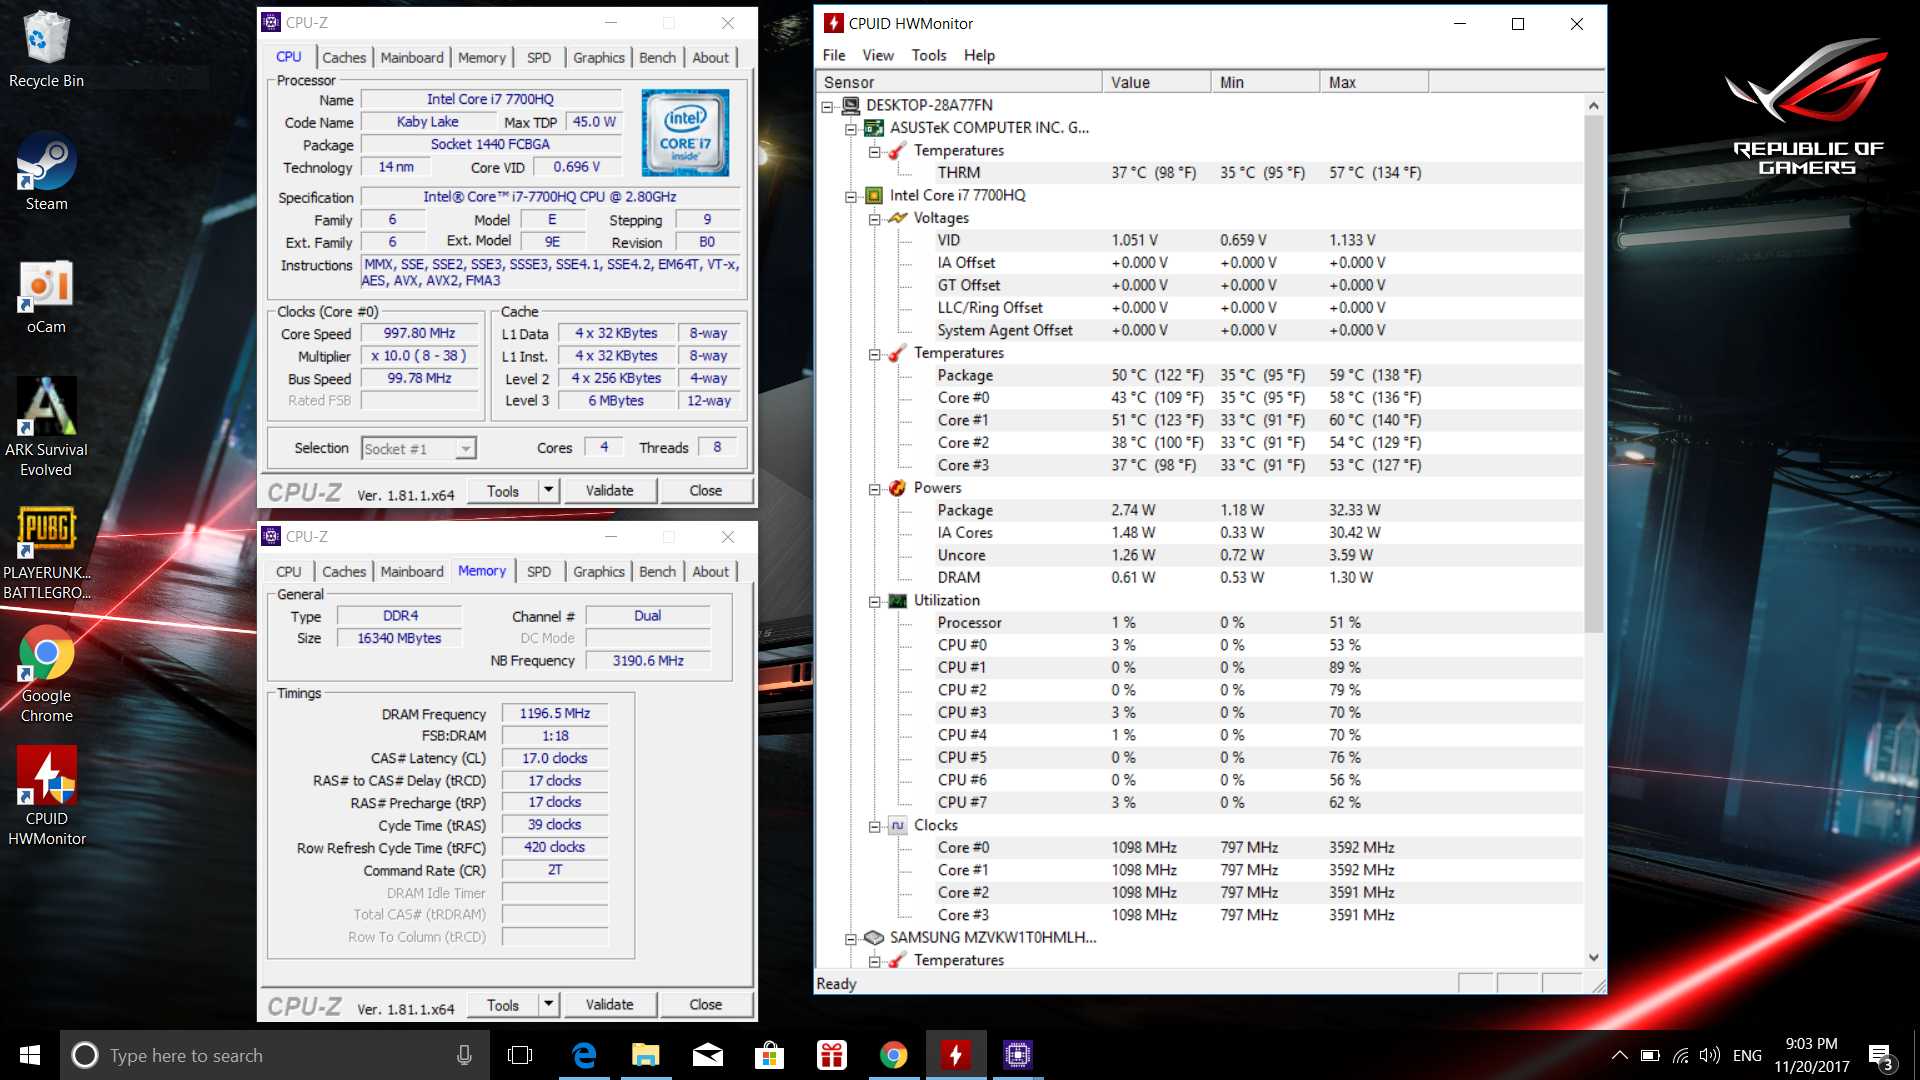The width and height of the screenshot is (1920, 1080).
Task: Click the Value column header
Action: [1157, 82]
